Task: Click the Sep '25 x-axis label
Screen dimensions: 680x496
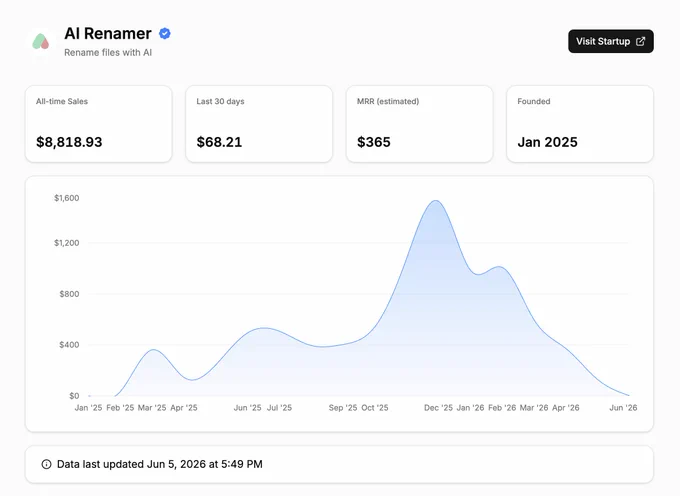Action: tap(343, 408)
